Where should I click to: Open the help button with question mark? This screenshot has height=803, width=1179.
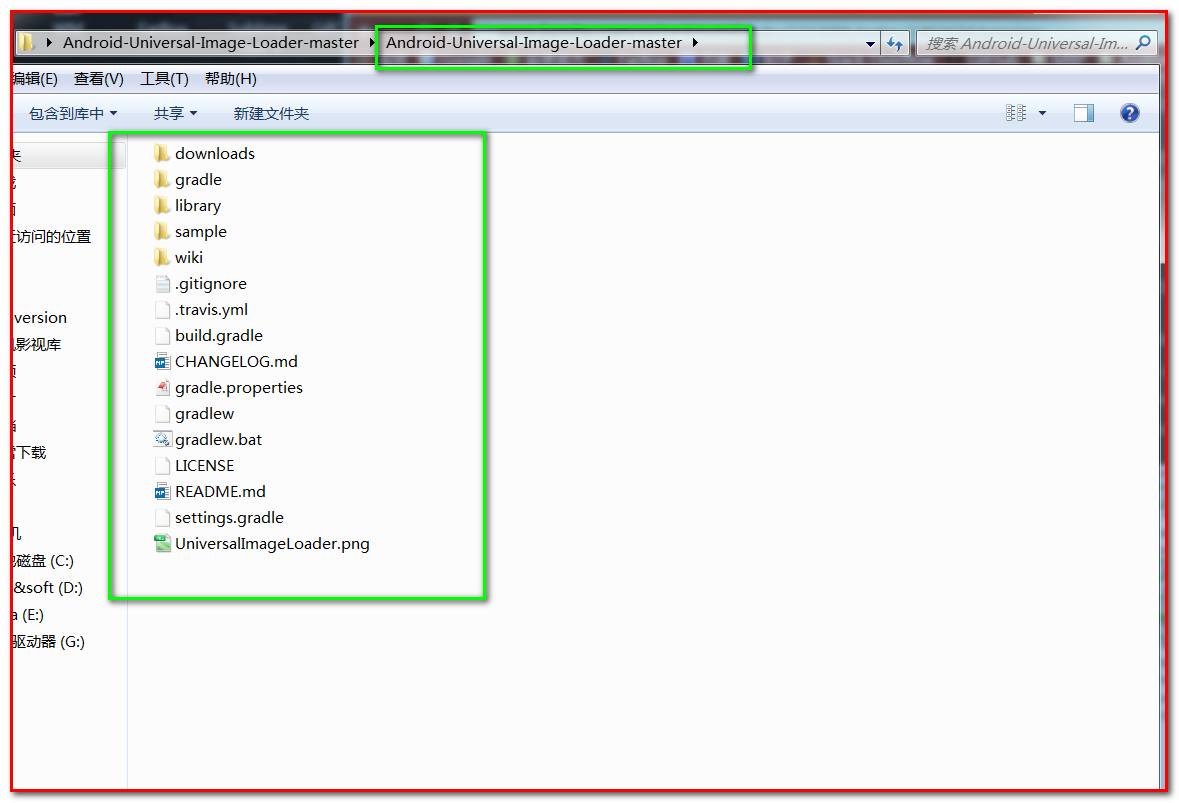pyautogui.click(x=1129, y=114)
